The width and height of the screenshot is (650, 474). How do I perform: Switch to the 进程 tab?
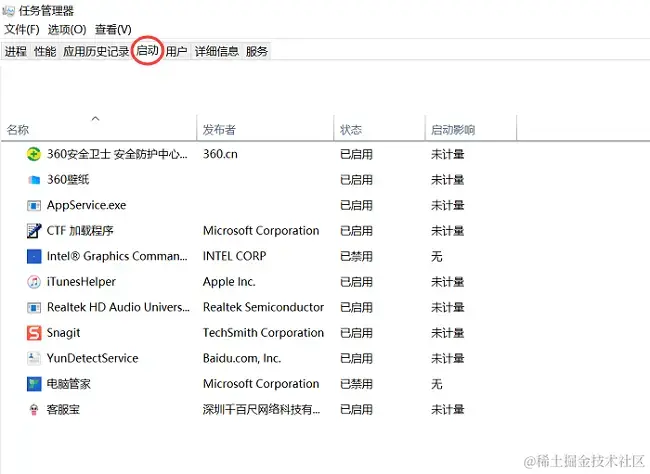pyautogui.click(x=16, y=51)
